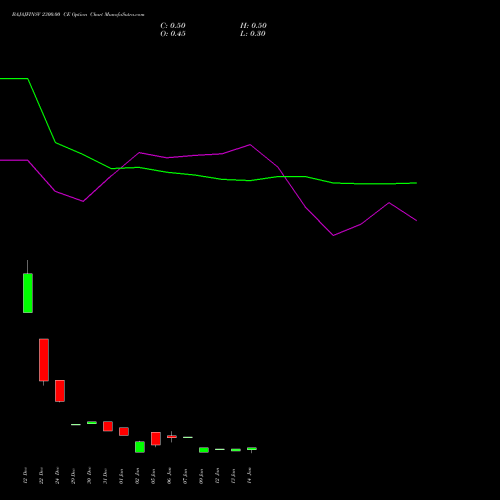Click the 07 Jan date label
This screenshot has height=500, width=500.
pyautogui.click(x=185, y=476)
